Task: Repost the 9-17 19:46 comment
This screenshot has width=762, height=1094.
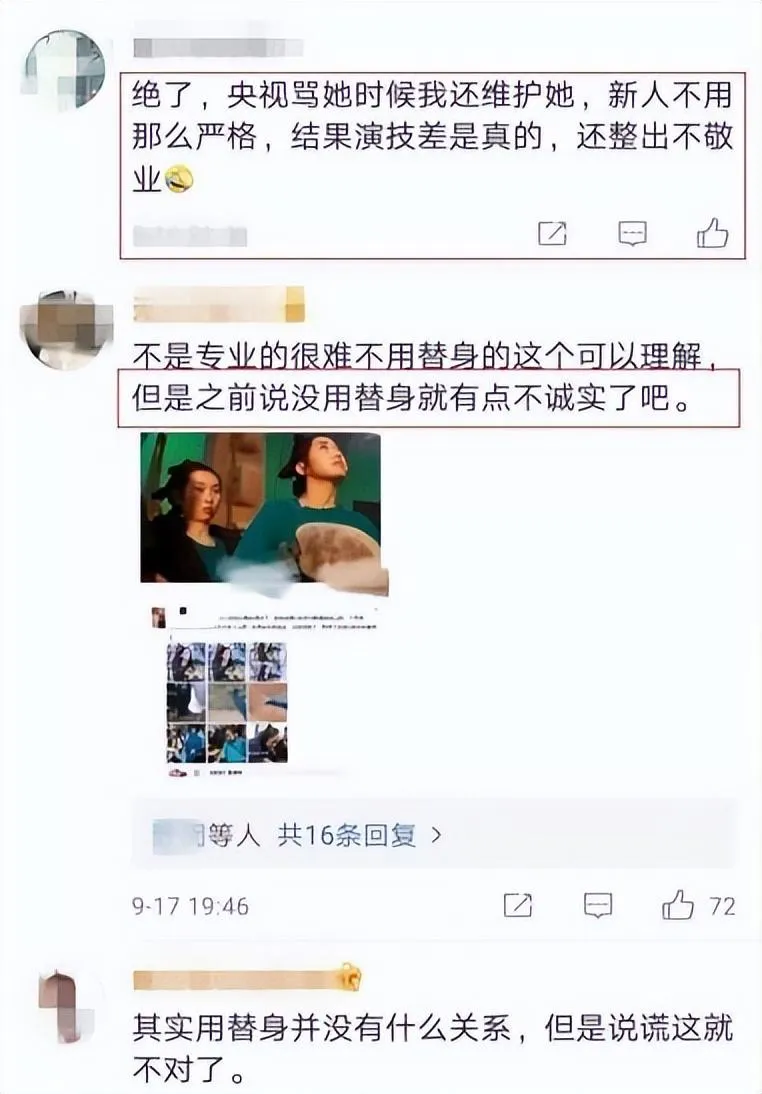Action: [x=518, y=906]
